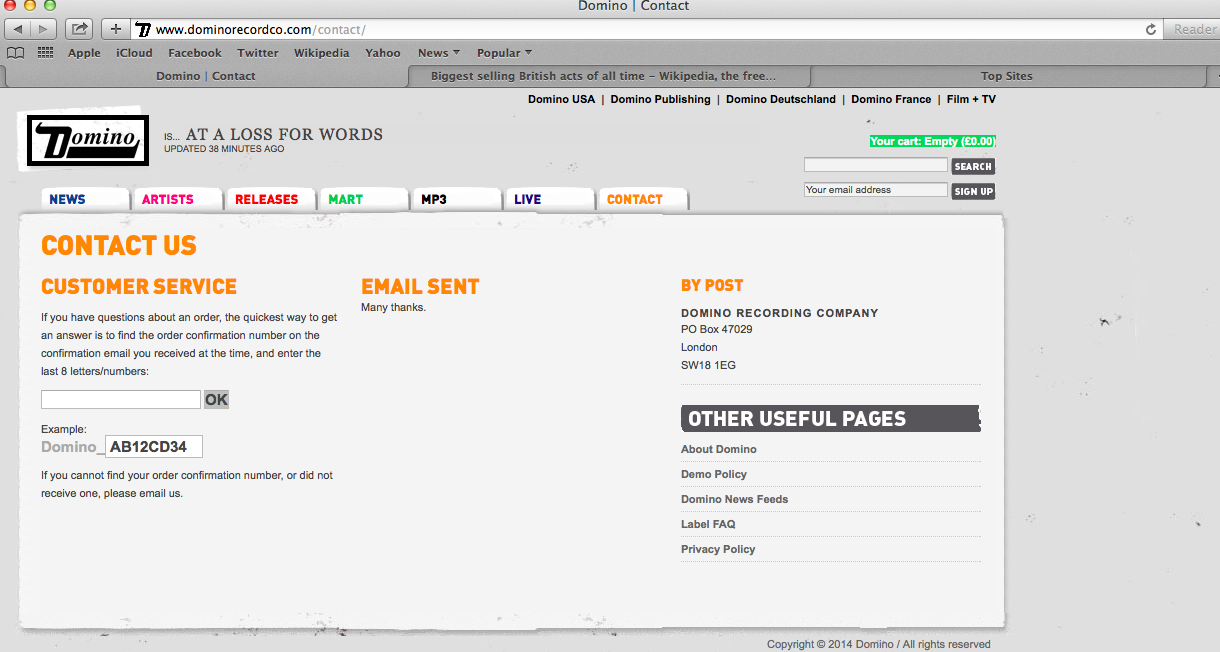Click UPDATED 38 MINUTES AGO text
Screen dimensions: 1220x652
click(224, 149)
